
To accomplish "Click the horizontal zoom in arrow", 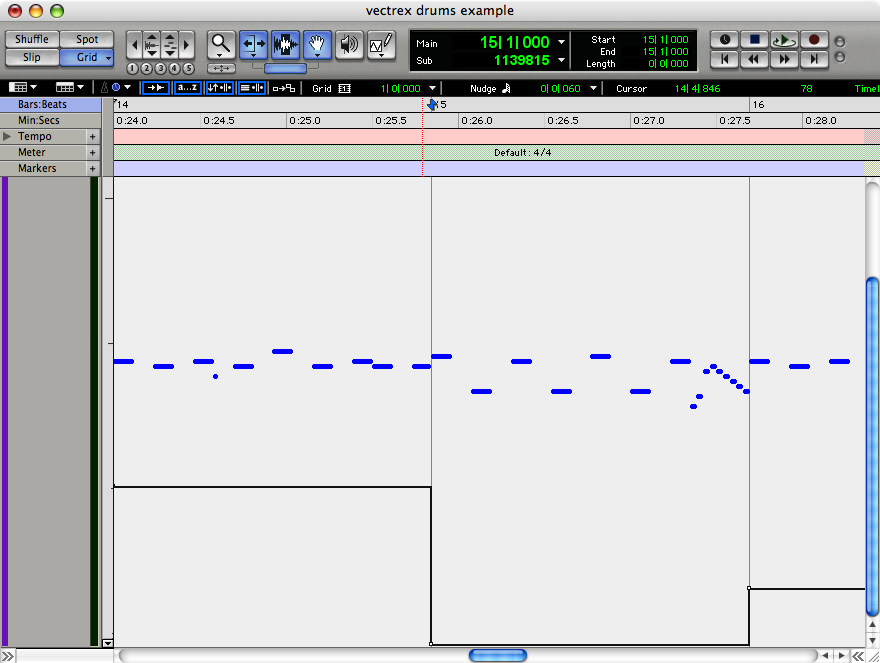I will click(186, 45).
